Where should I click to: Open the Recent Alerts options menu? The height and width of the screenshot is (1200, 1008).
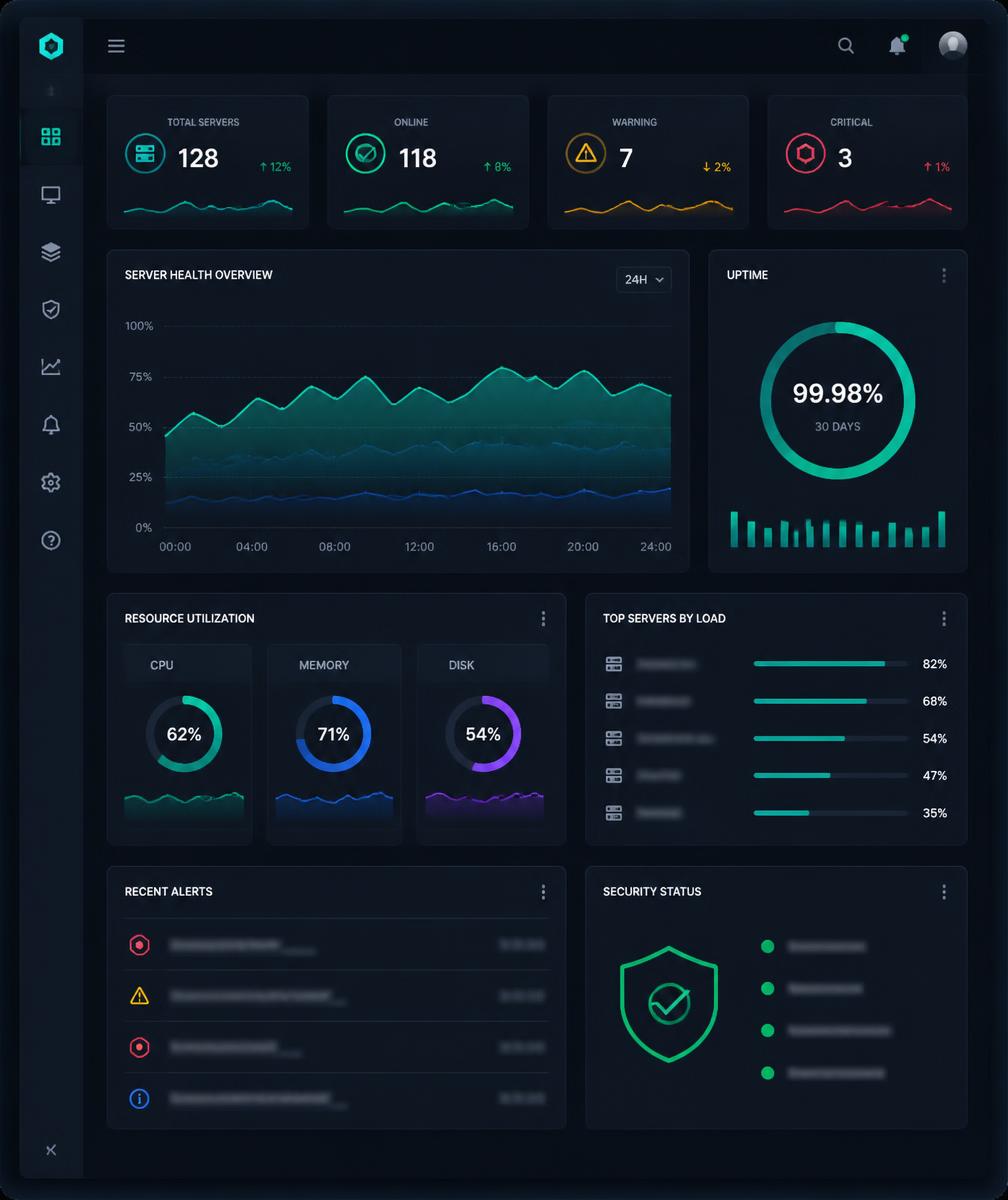(543, 892)
